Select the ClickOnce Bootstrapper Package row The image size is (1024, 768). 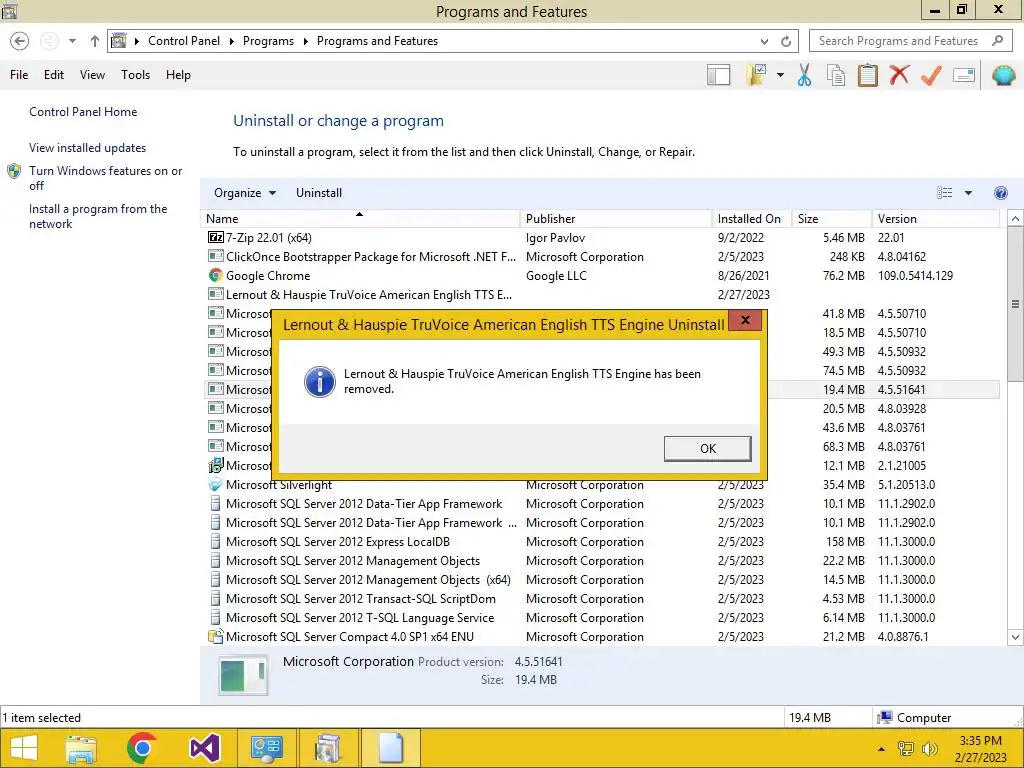coord(601,257)
